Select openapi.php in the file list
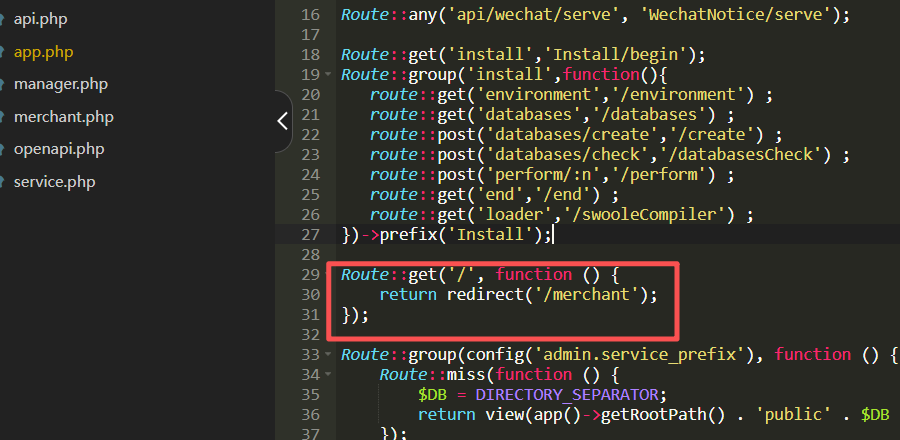This screenshot has height=440, width=900. [x=59, y=150]
